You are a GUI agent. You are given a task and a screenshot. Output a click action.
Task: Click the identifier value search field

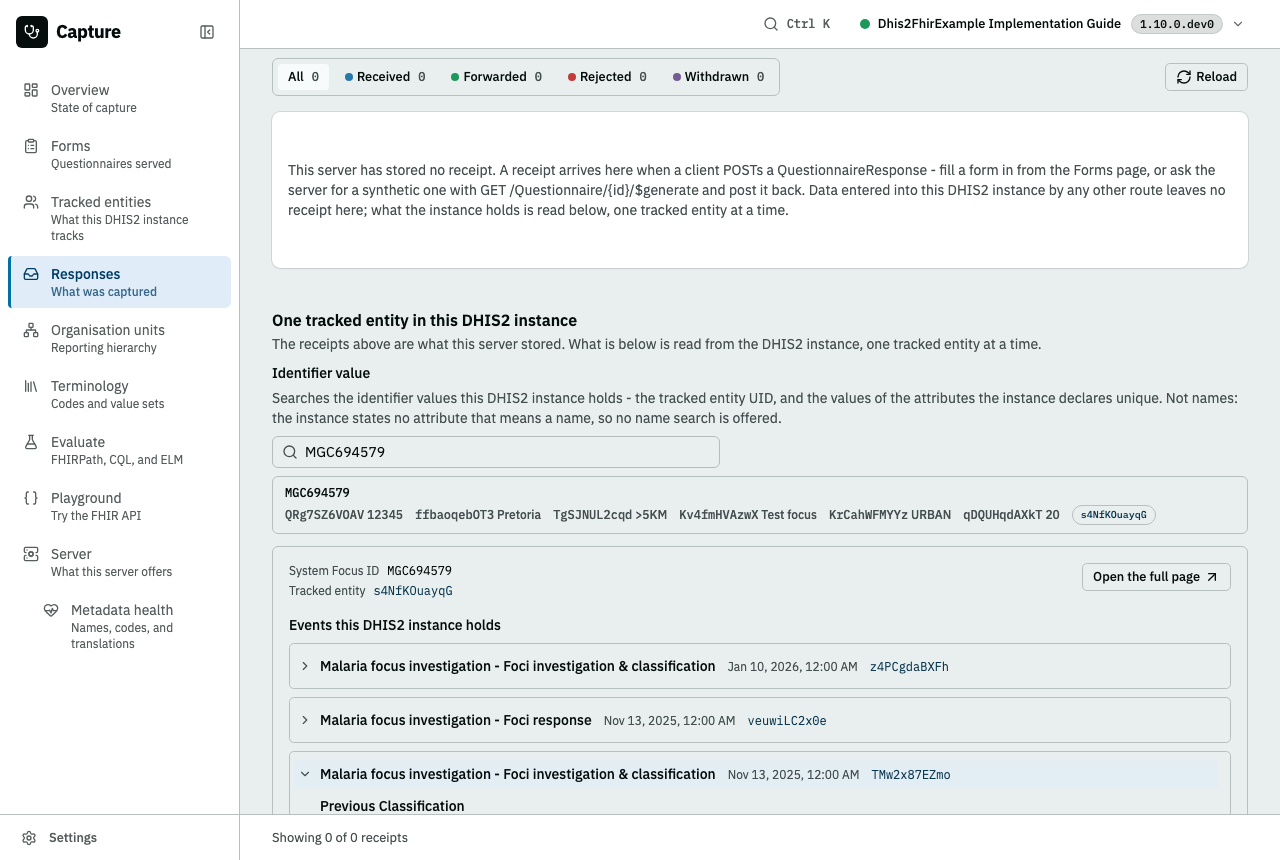click(496, 452)
